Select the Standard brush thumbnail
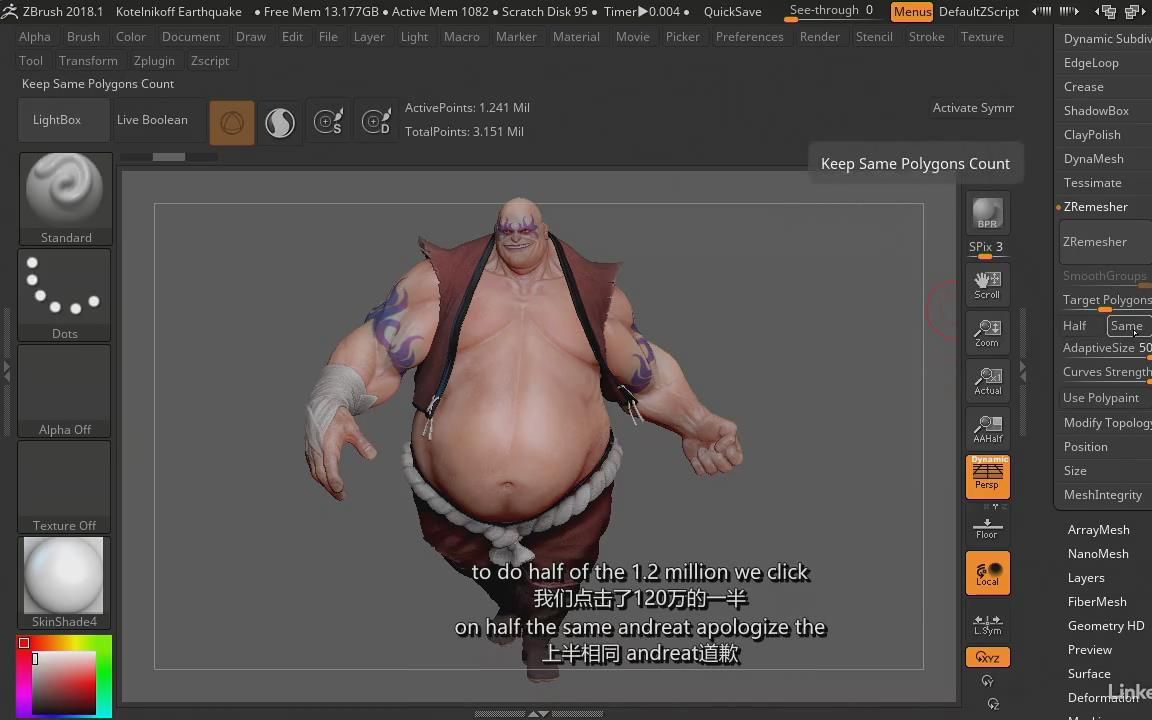 pos(65,190)
